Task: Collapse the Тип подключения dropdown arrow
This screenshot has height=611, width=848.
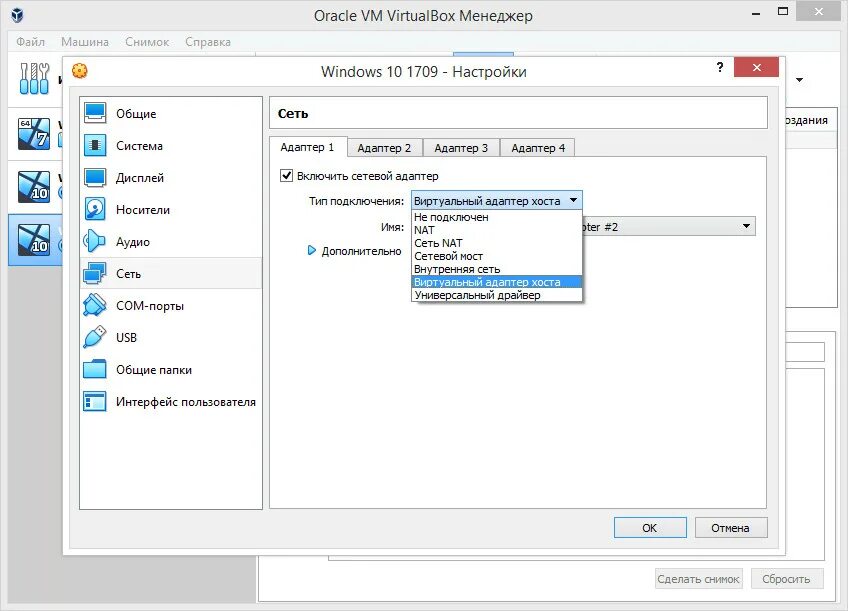Action: 573,201
